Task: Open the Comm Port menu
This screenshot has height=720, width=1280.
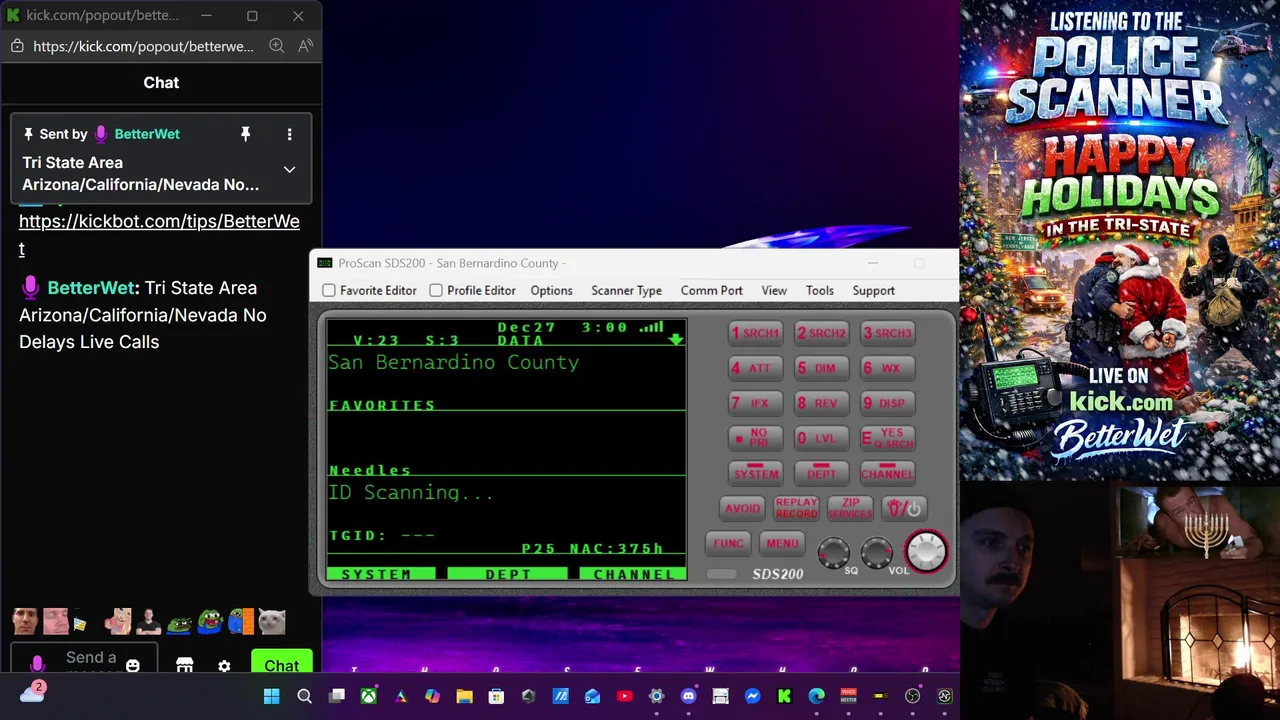Action: [x=711, y=290]
